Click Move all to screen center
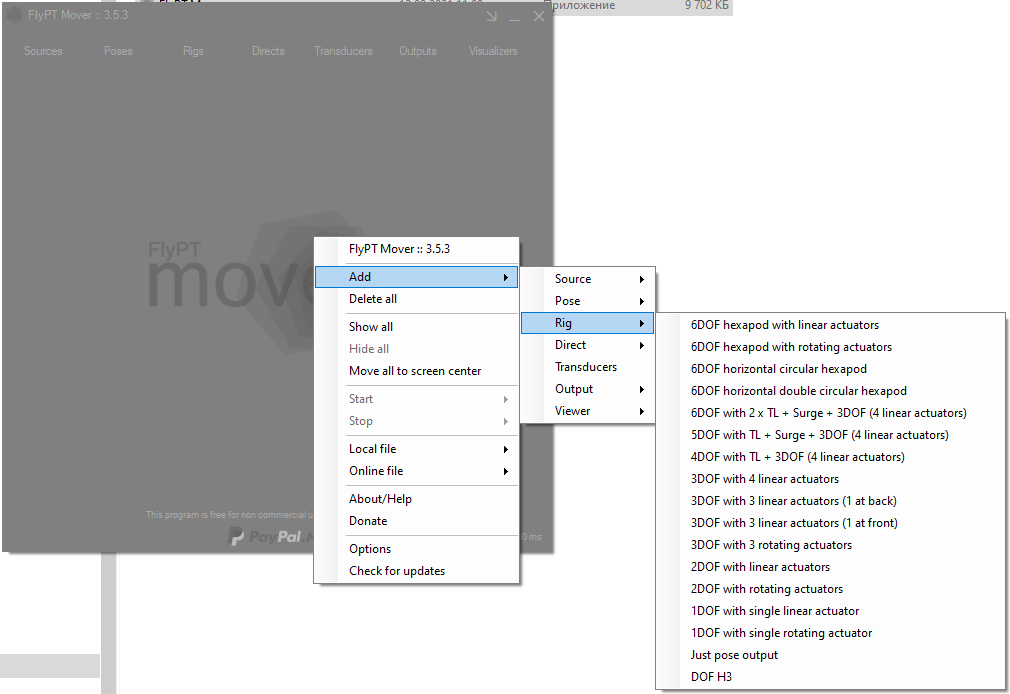 click(x=416, y=371)
